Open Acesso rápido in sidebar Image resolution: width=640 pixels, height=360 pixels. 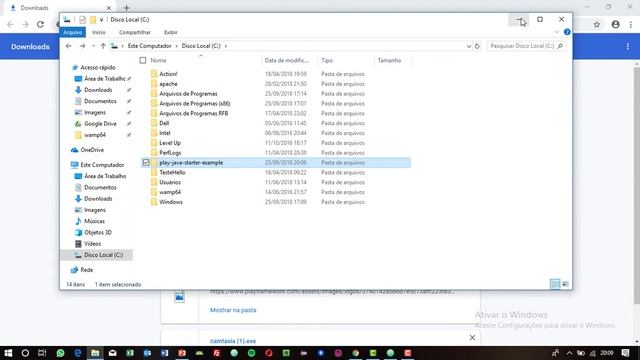tap(98, 67)
